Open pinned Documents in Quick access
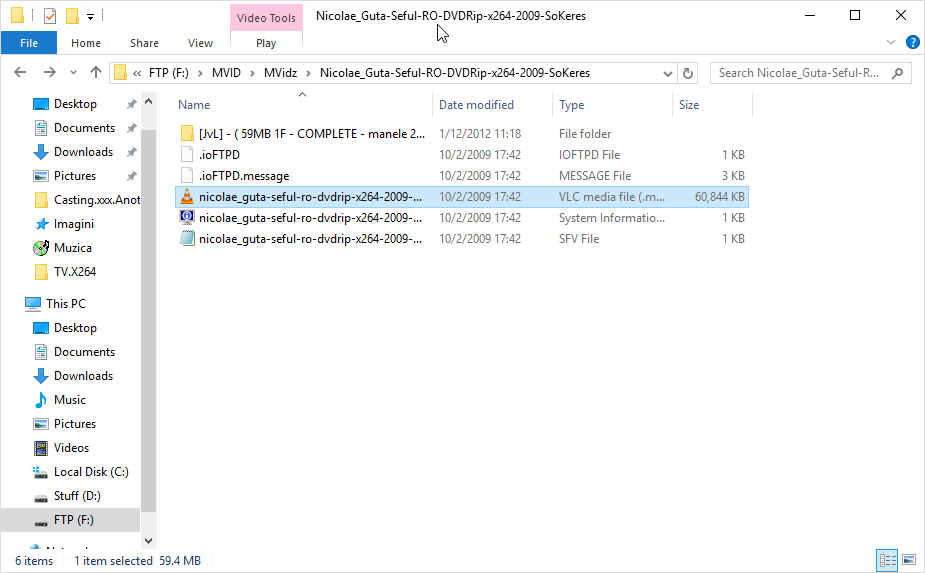 point(84,128)
